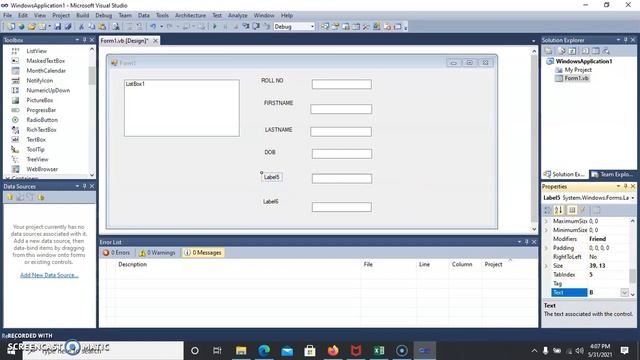Open File Explorer from the taskbar
This screenshot has width=640, height=360.
coord(241,350)
